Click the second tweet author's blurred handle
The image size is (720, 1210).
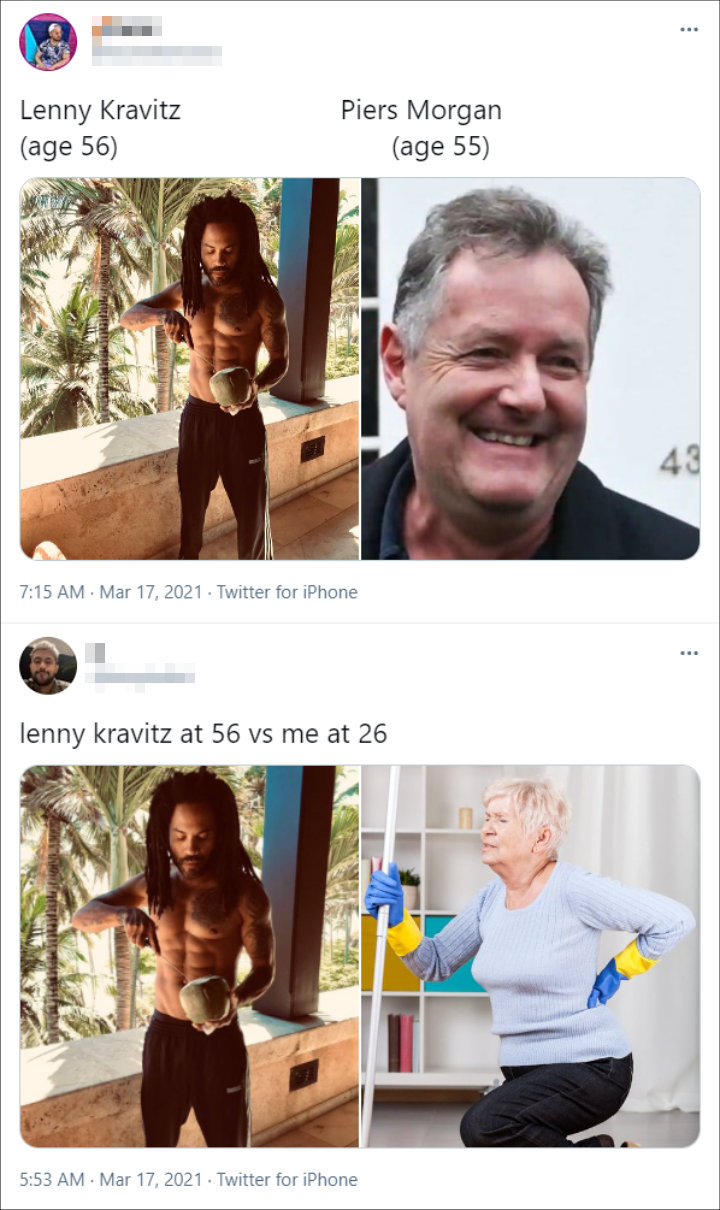tap(140, 678)
